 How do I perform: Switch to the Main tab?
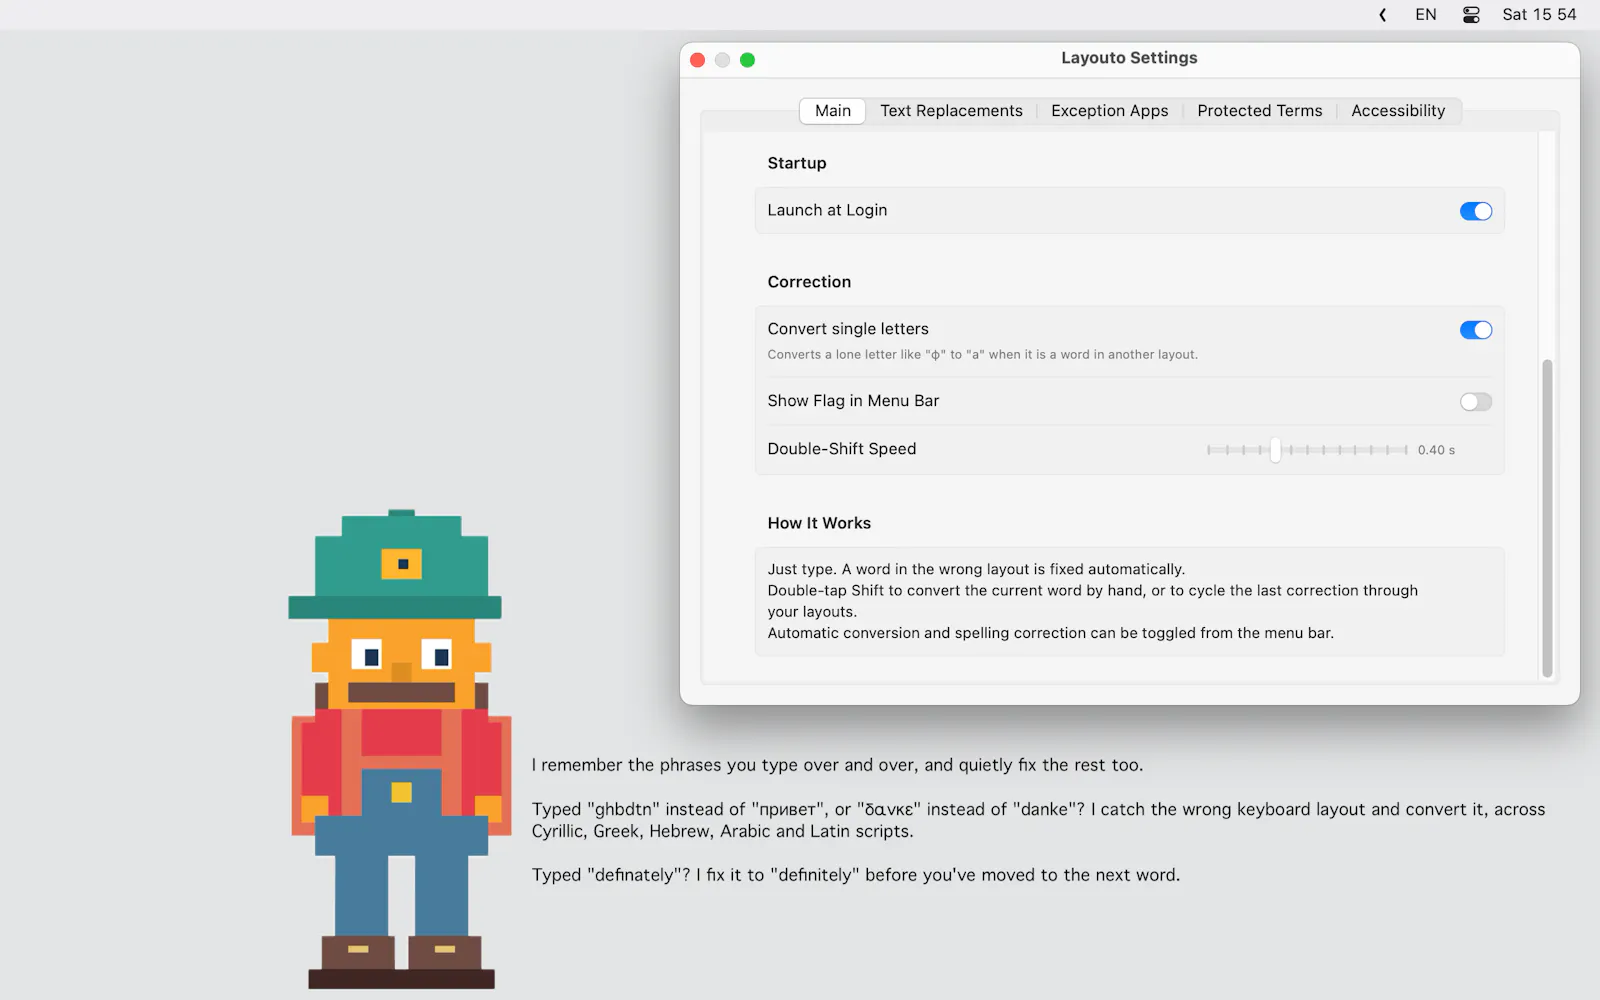pos(833,111)
